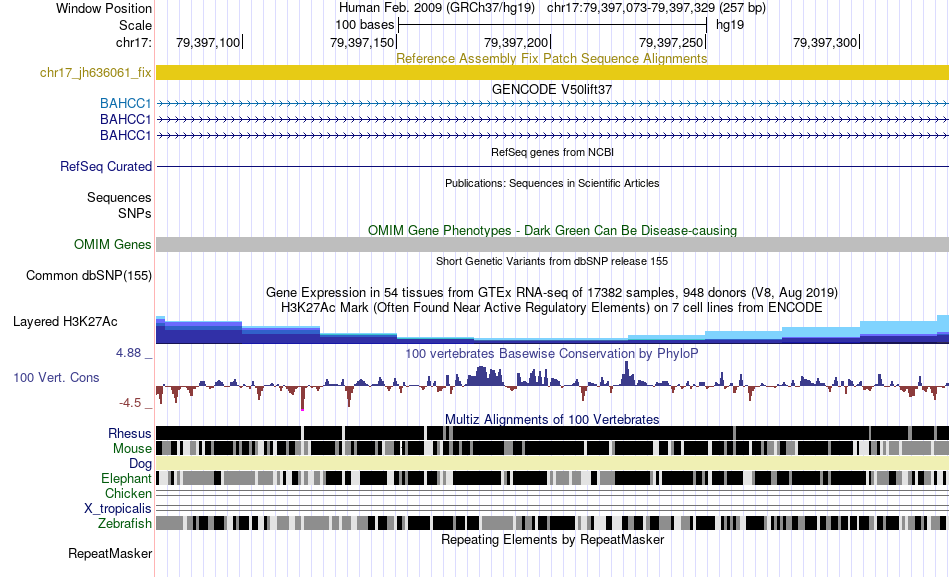Select the Dog alignment row label
This screenshot has height=577, width=950.
point(140,464)
